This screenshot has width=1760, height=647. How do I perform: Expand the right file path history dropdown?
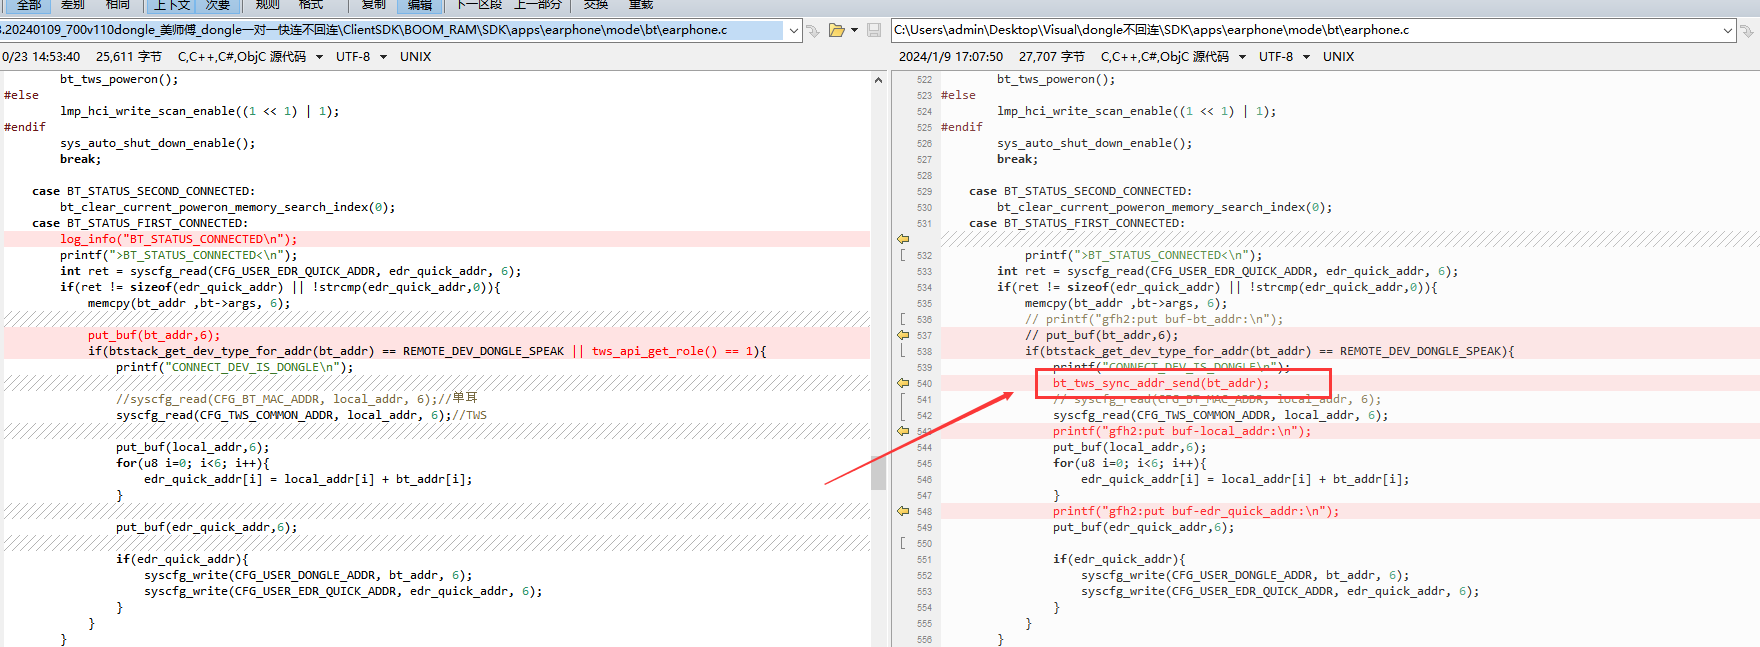[x=1728, y=30]
